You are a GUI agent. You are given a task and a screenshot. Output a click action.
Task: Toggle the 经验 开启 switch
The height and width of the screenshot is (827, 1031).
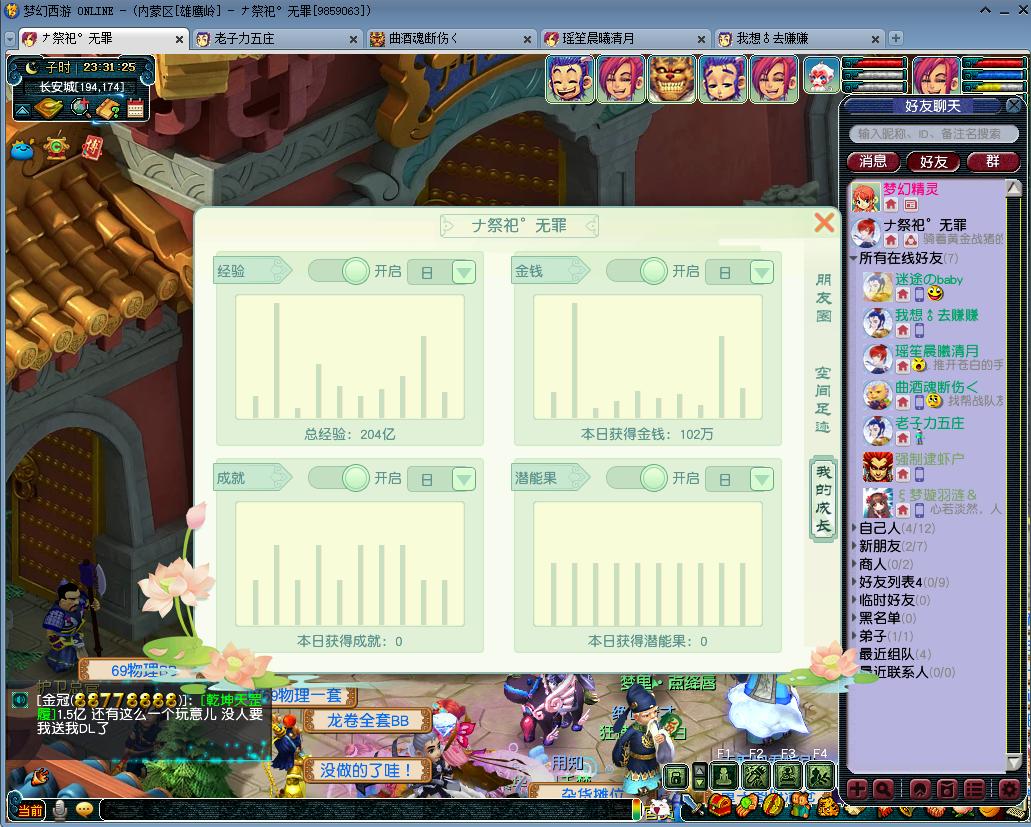(339, 271)
